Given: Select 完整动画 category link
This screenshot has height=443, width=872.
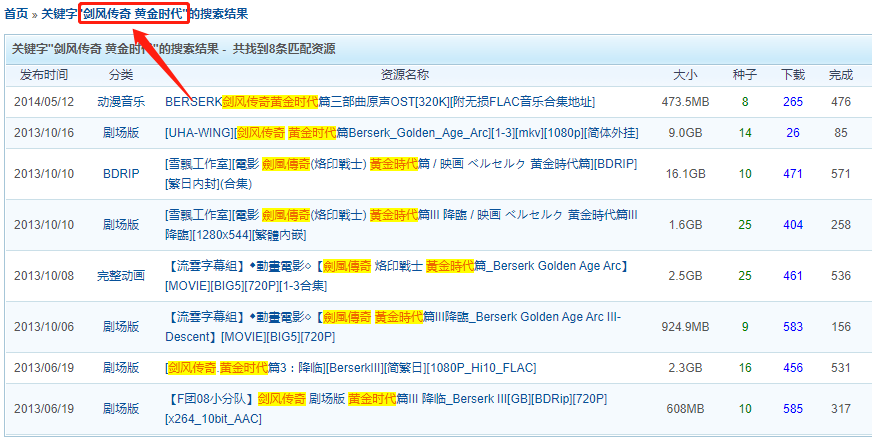Looking at the screenshot, I should click(x=121, y=276).
